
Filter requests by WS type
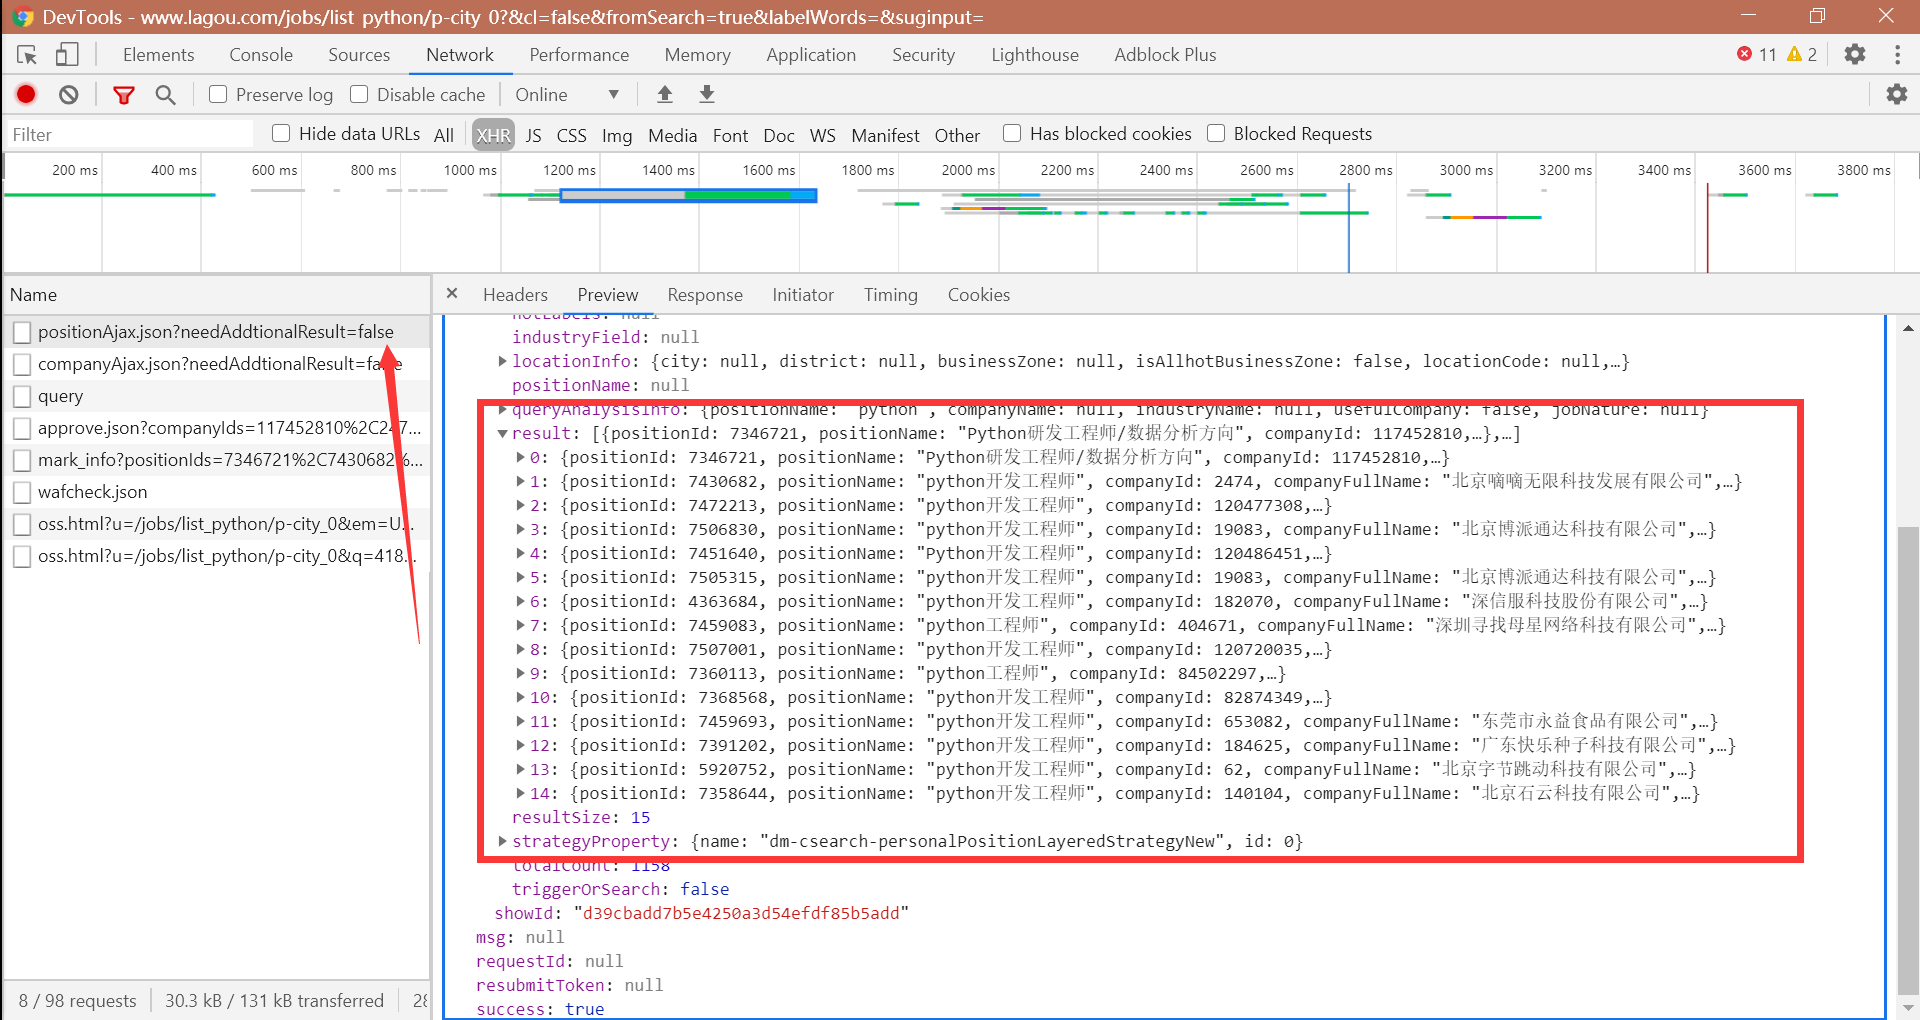pyautogui.click(x=823, y=136)
